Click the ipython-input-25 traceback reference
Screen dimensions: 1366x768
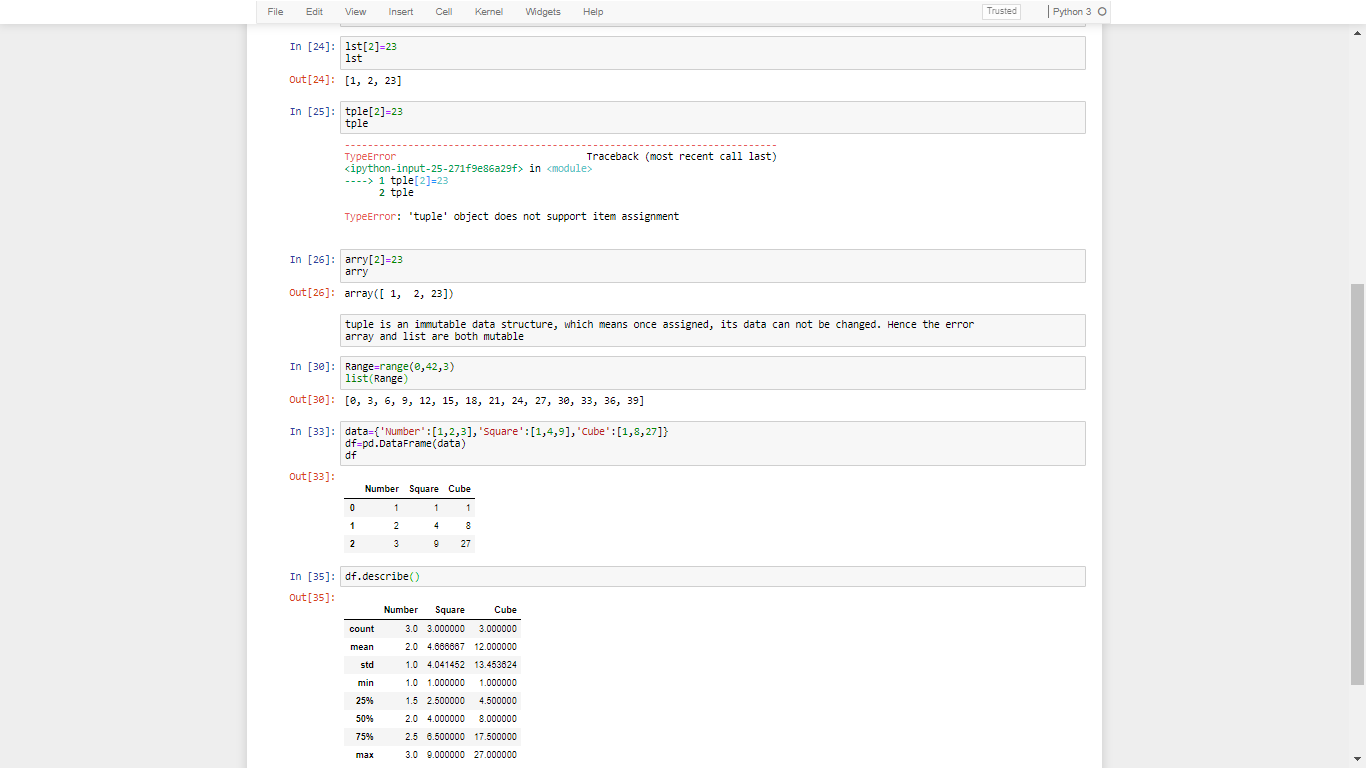click(x=434, y=169)
